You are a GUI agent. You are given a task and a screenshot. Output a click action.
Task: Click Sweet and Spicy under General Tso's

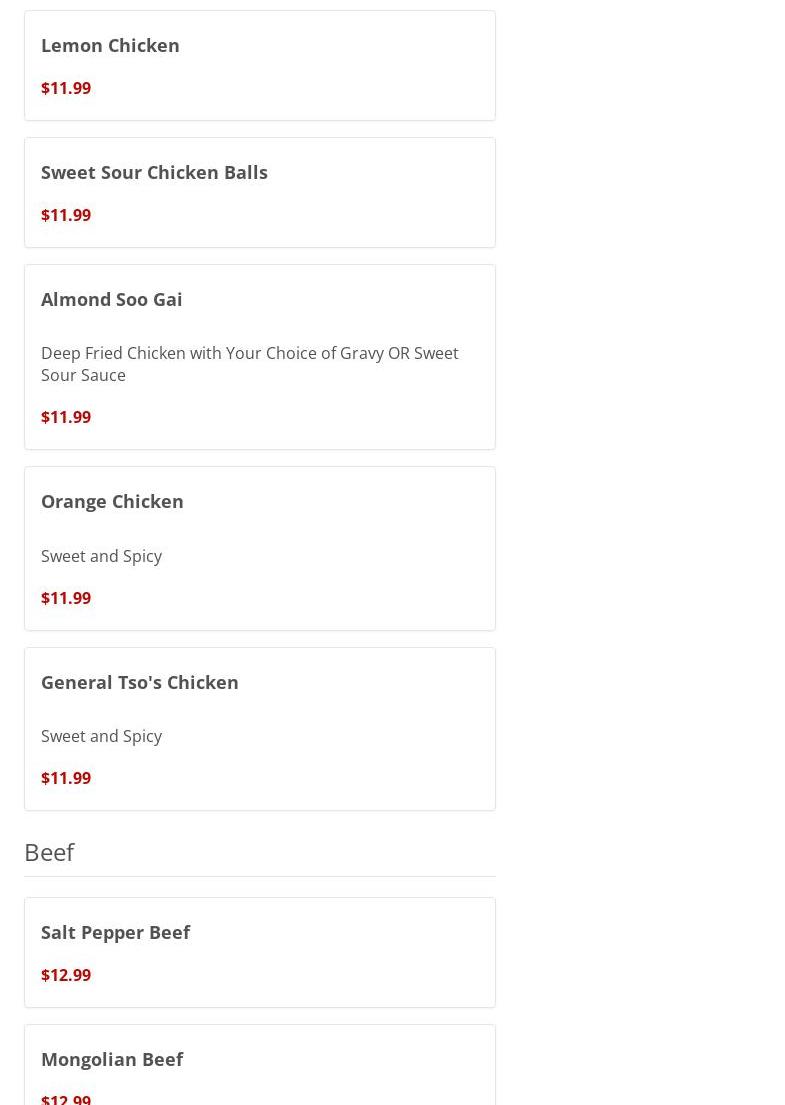[x=101, y=736]
